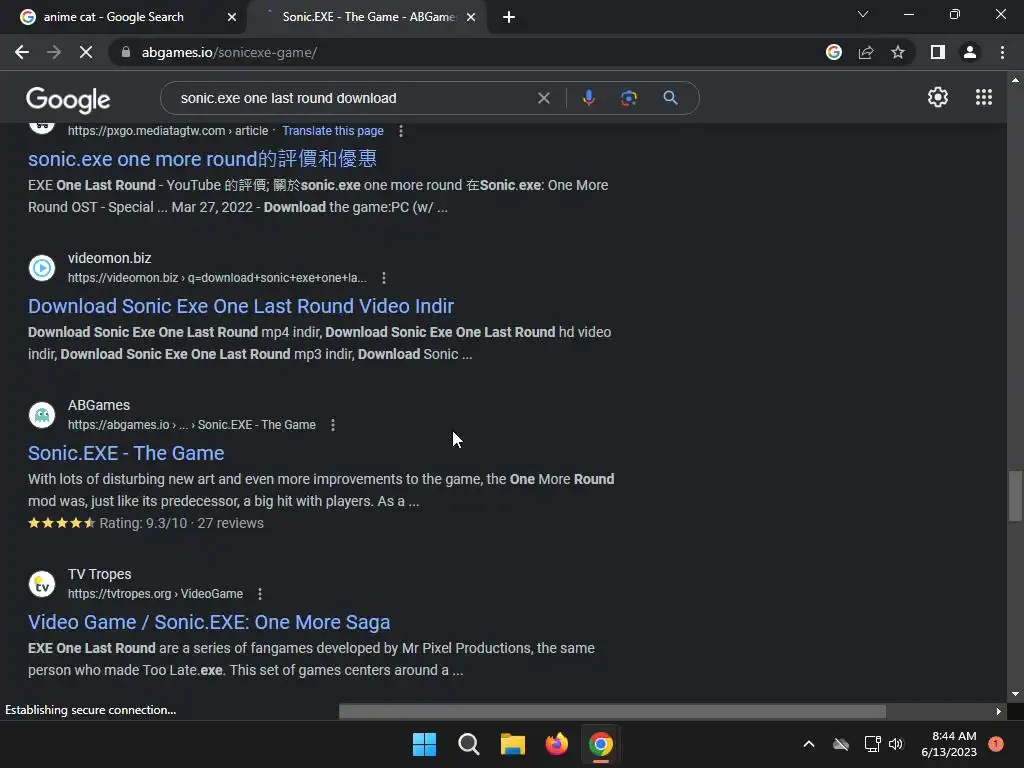The width and height of the screenshot is (1024, 768).
Task: Select the Sonic.EXE - The Game tab
Action: [369, 17]
